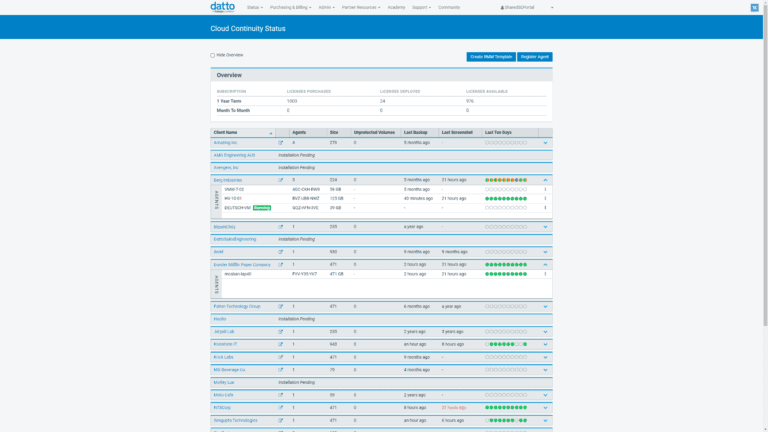Screen dimensions: 768x432
Task: Open external link icon in the size 643 row
Action: tap(281, 345)
